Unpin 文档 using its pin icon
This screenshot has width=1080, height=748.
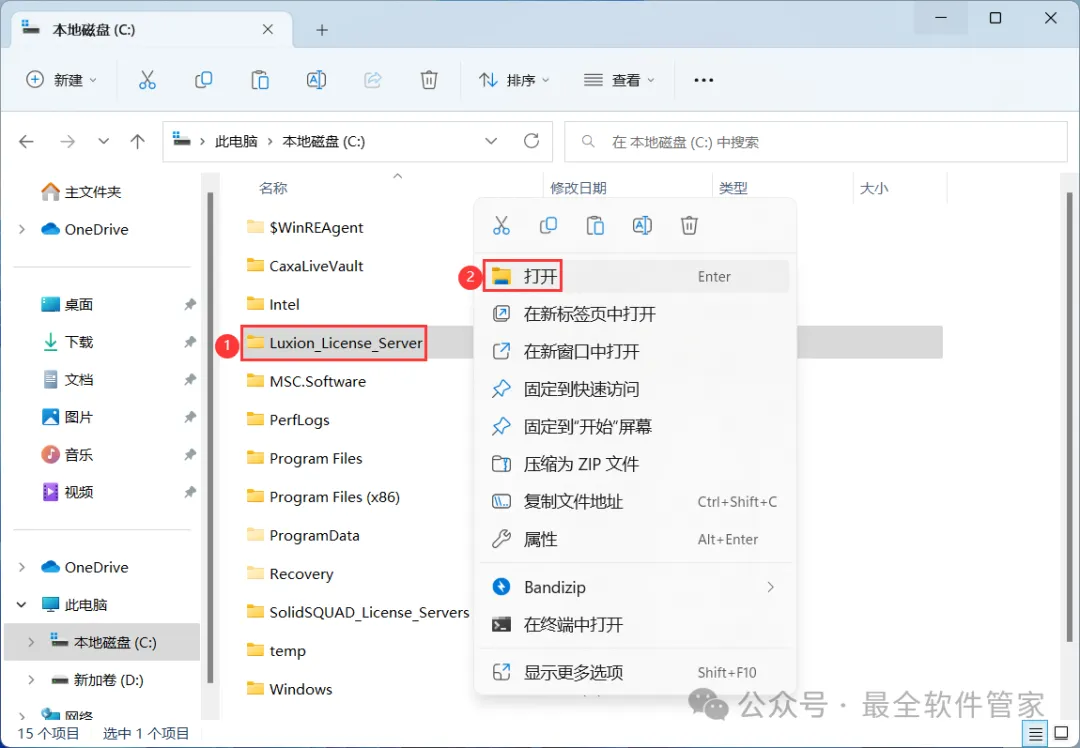pos(190,380)
